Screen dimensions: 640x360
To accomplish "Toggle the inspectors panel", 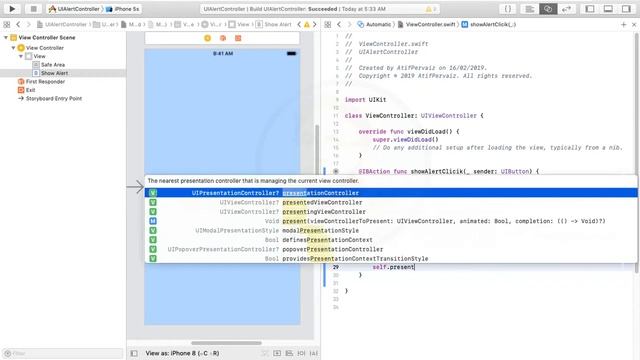I will (627, 9).
